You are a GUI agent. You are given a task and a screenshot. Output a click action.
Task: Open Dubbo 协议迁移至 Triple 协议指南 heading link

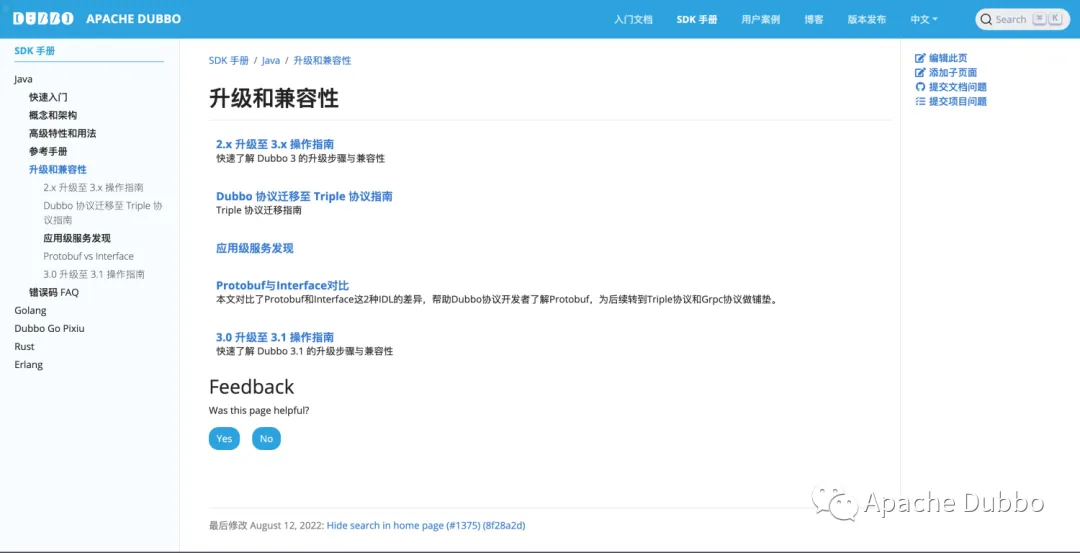(x=304, y=196)
